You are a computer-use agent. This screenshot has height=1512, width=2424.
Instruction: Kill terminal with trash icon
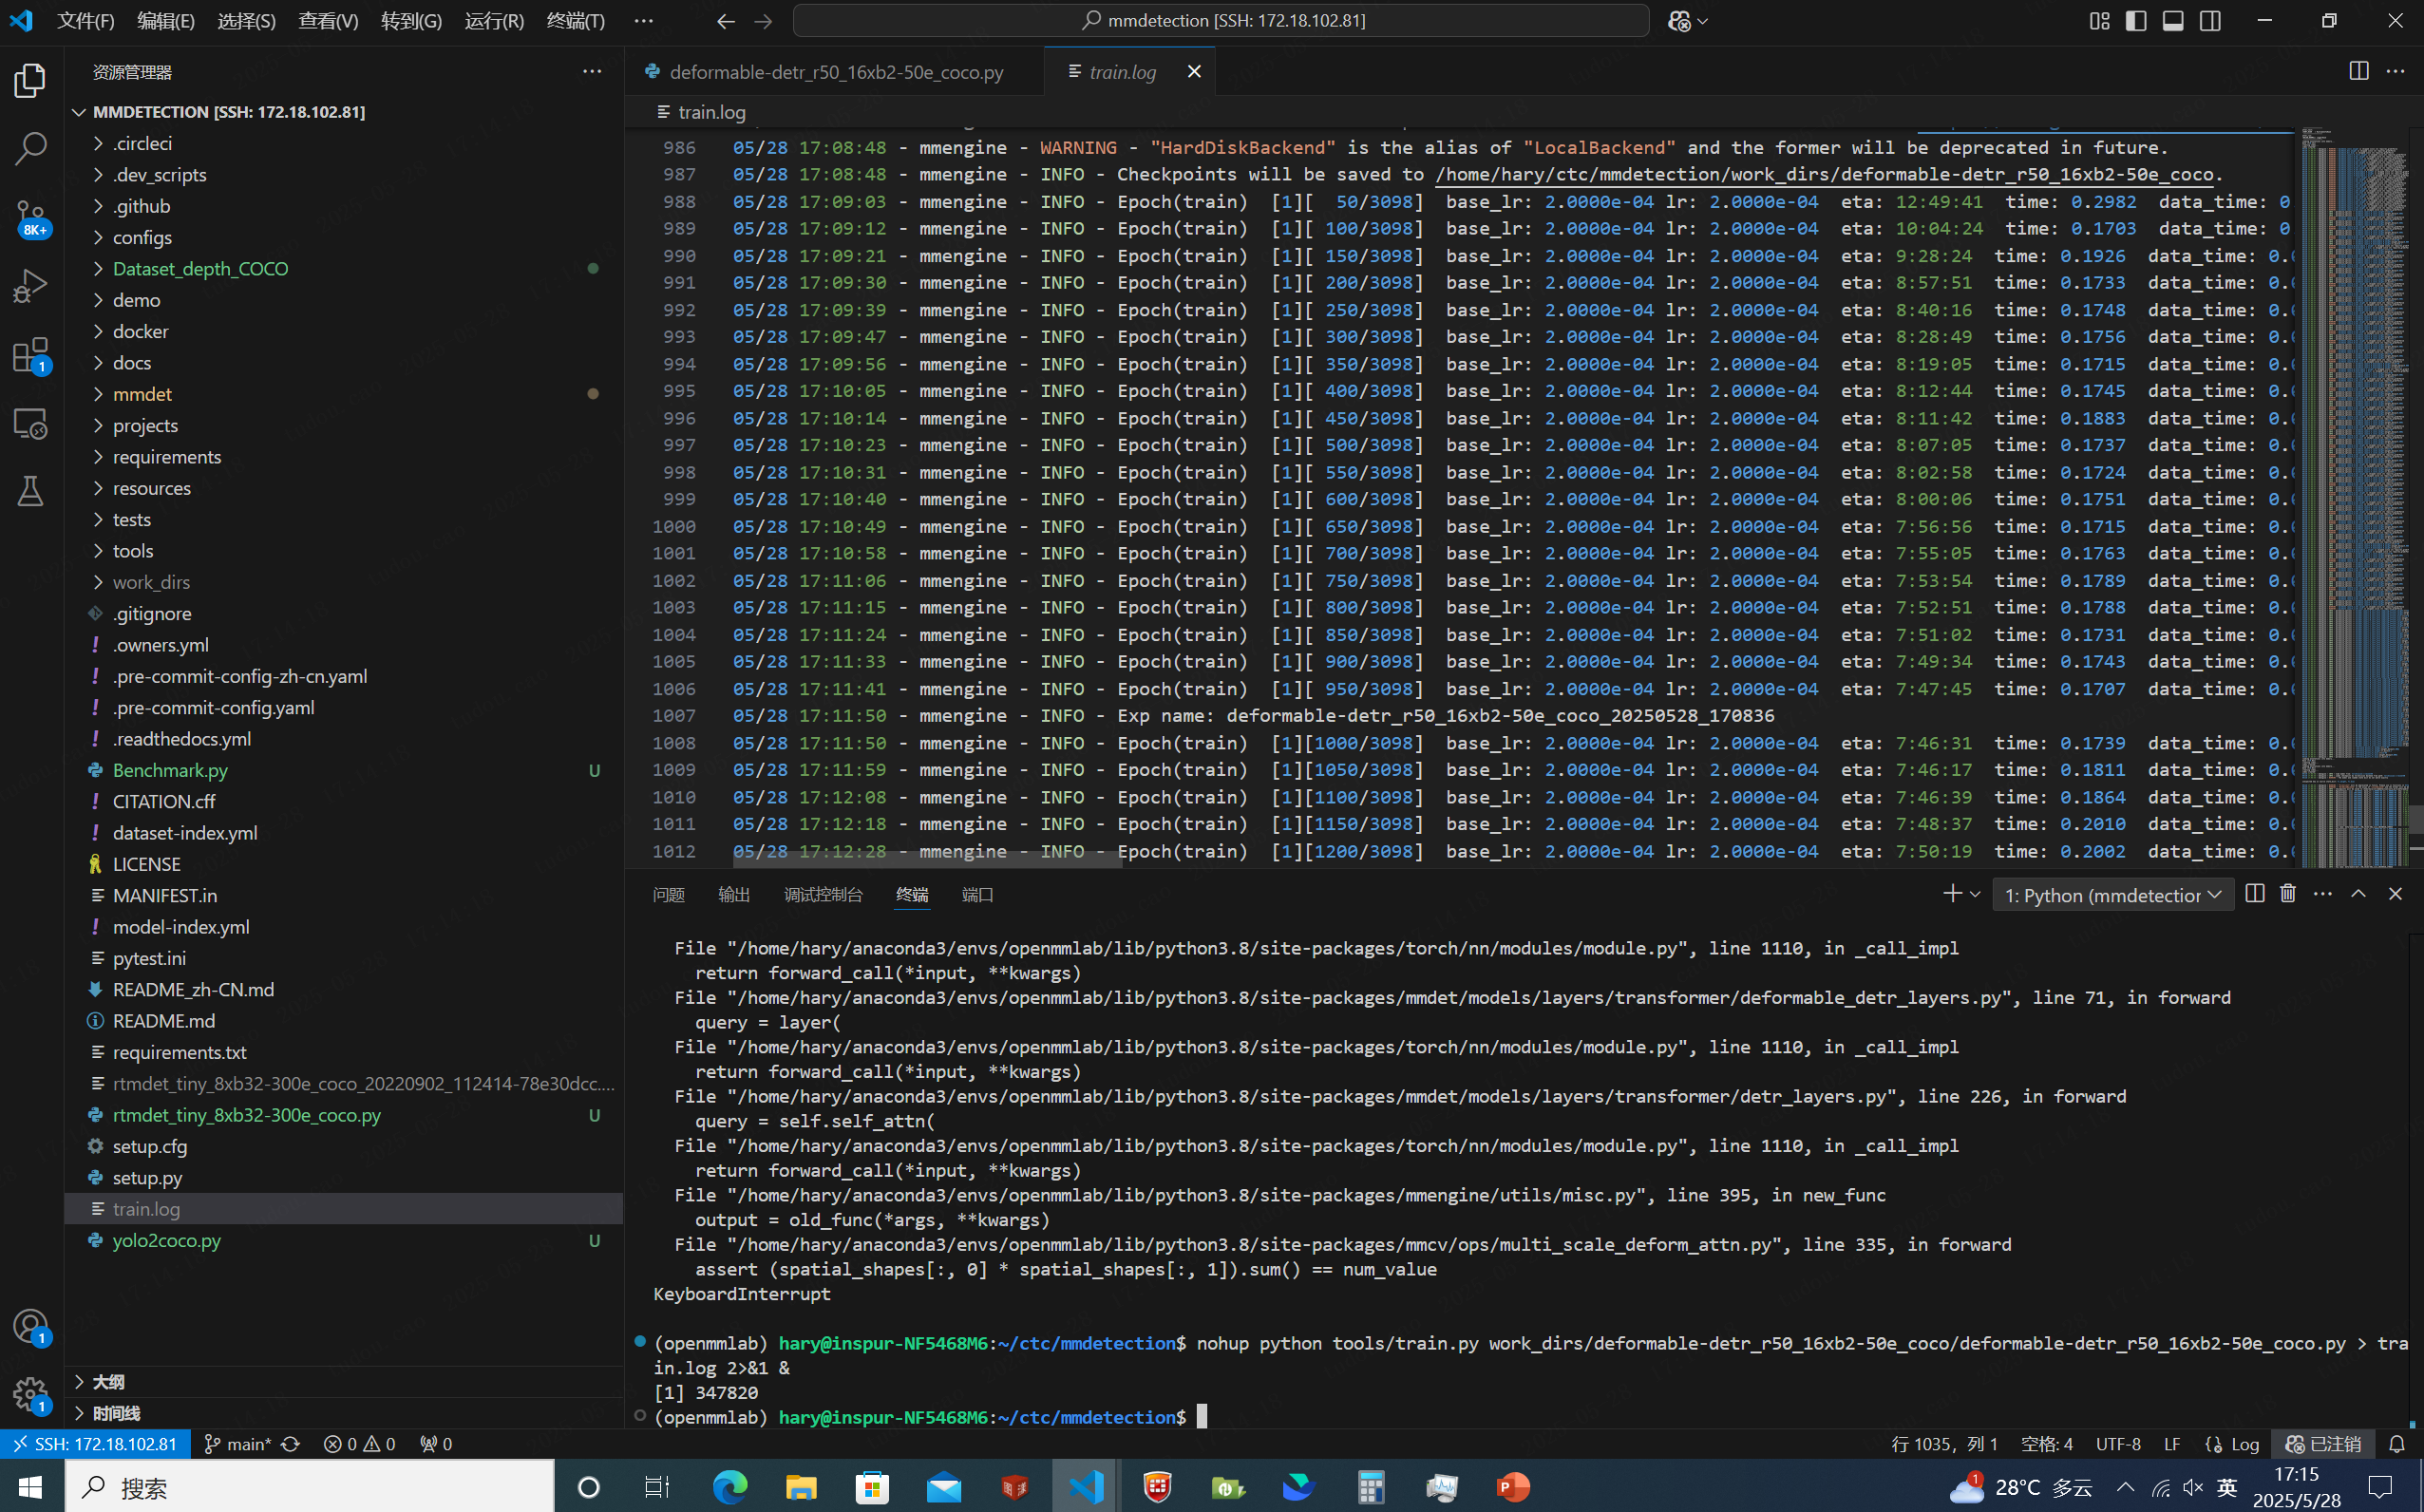coord(2288,894)
